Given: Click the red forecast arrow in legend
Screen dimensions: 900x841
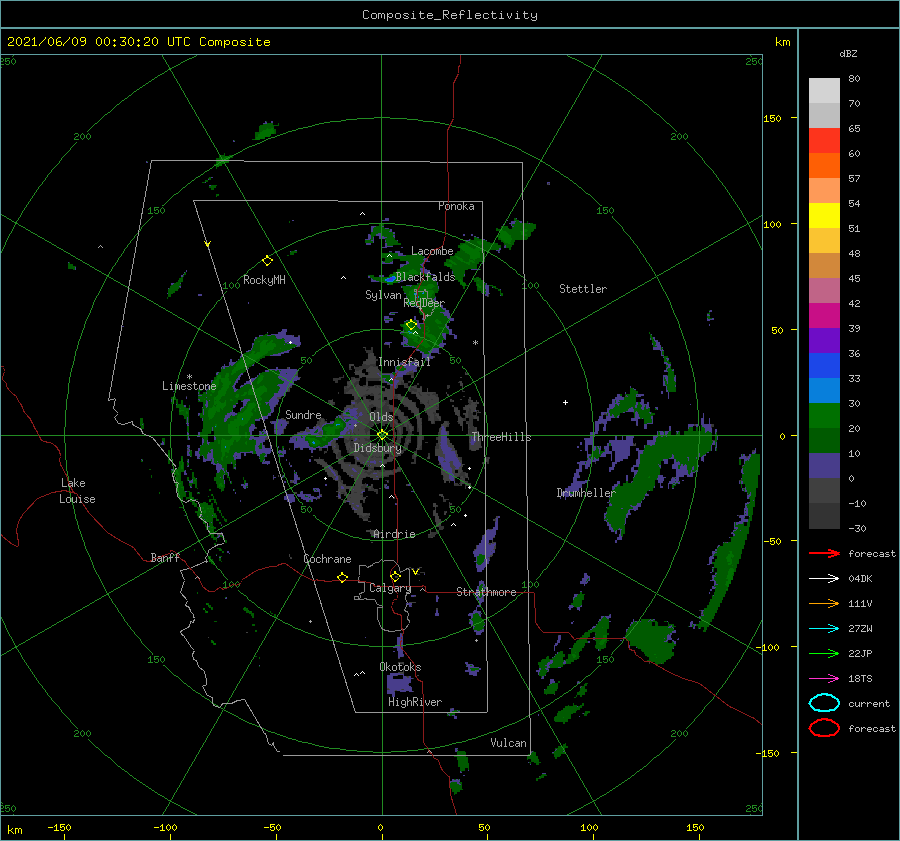Looking at the screenshot, I should 824,553.
